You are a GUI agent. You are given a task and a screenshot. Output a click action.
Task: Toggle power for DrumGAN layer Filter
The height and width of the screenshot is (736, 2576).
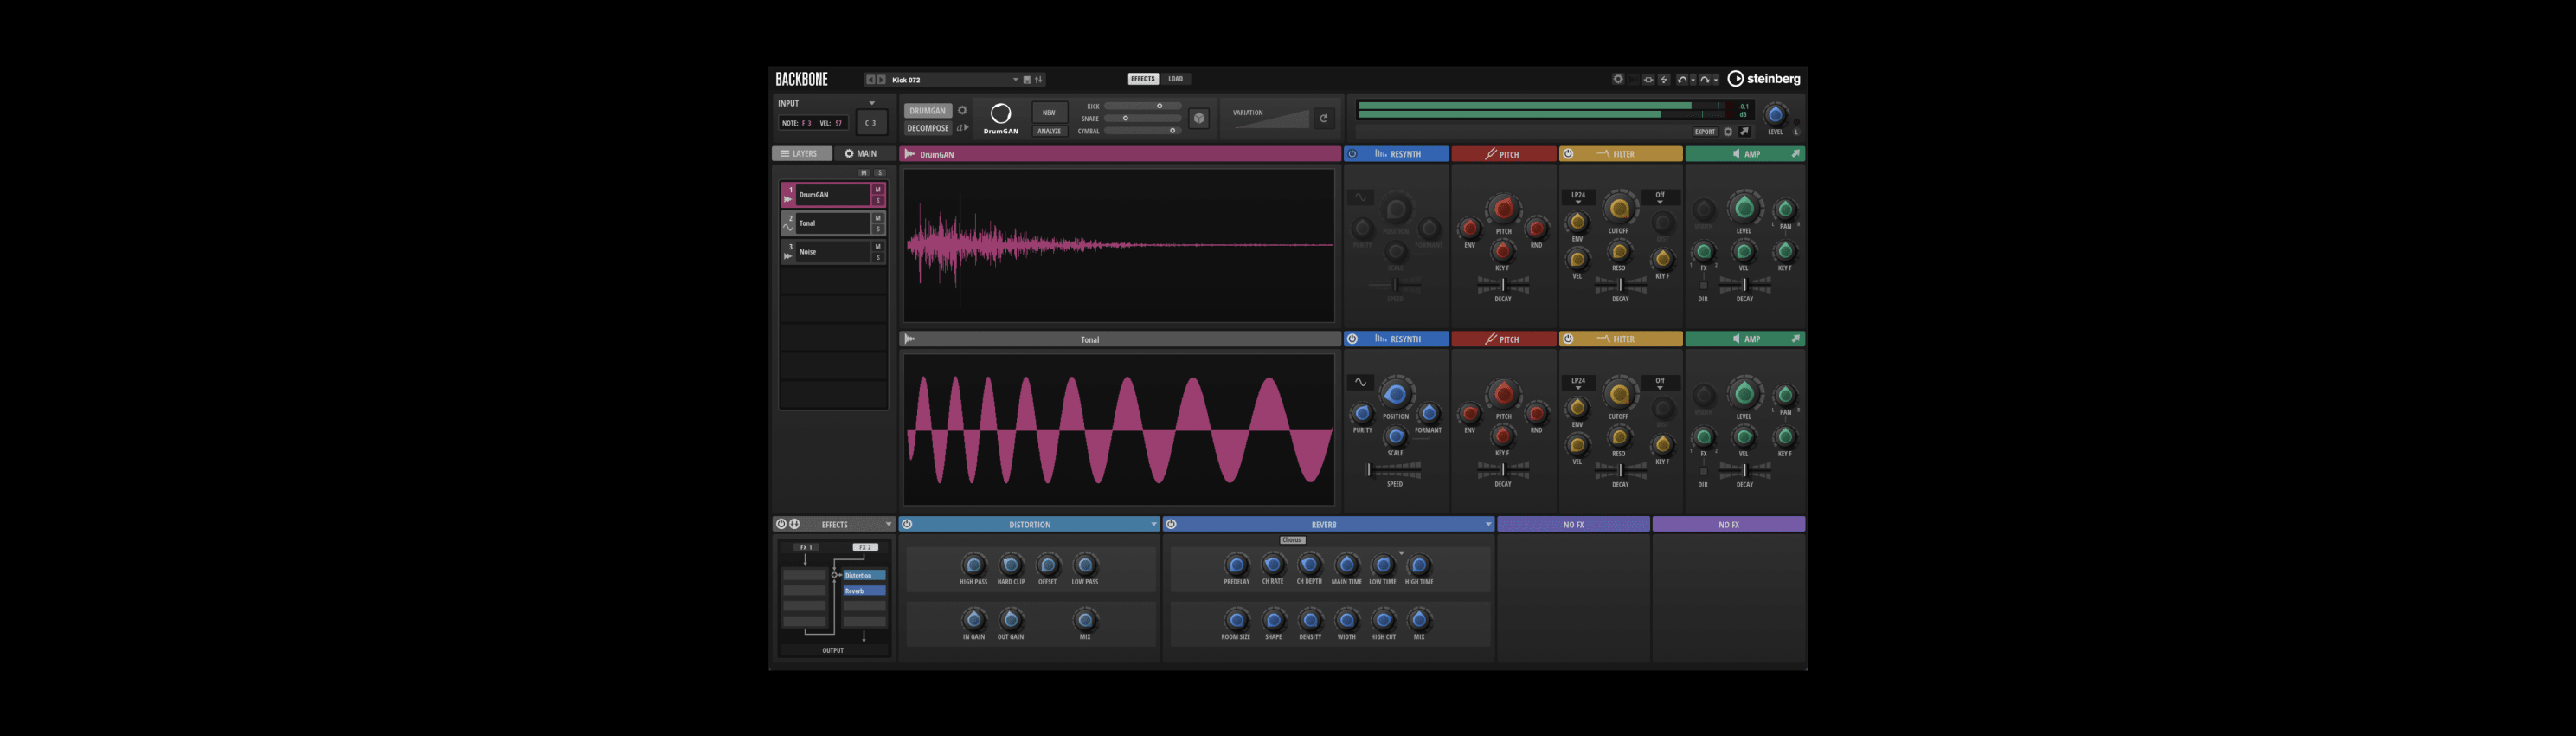(1568, 153)
